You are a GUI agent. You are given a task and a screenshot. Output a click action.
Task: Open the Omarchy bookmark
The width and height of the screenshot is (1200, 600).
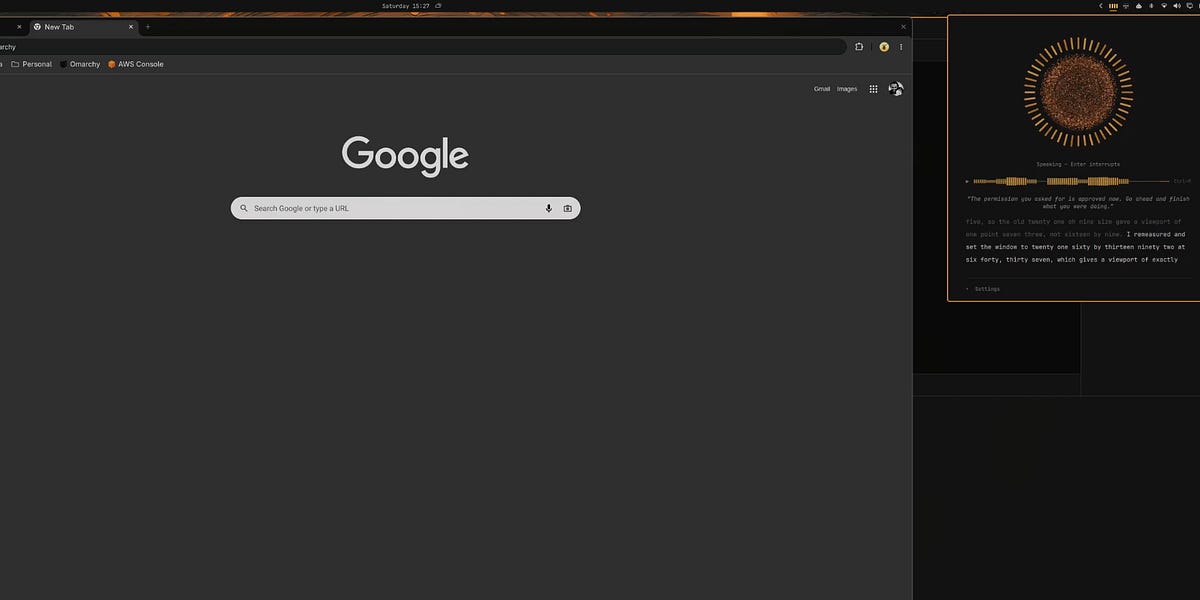(80, 64)
